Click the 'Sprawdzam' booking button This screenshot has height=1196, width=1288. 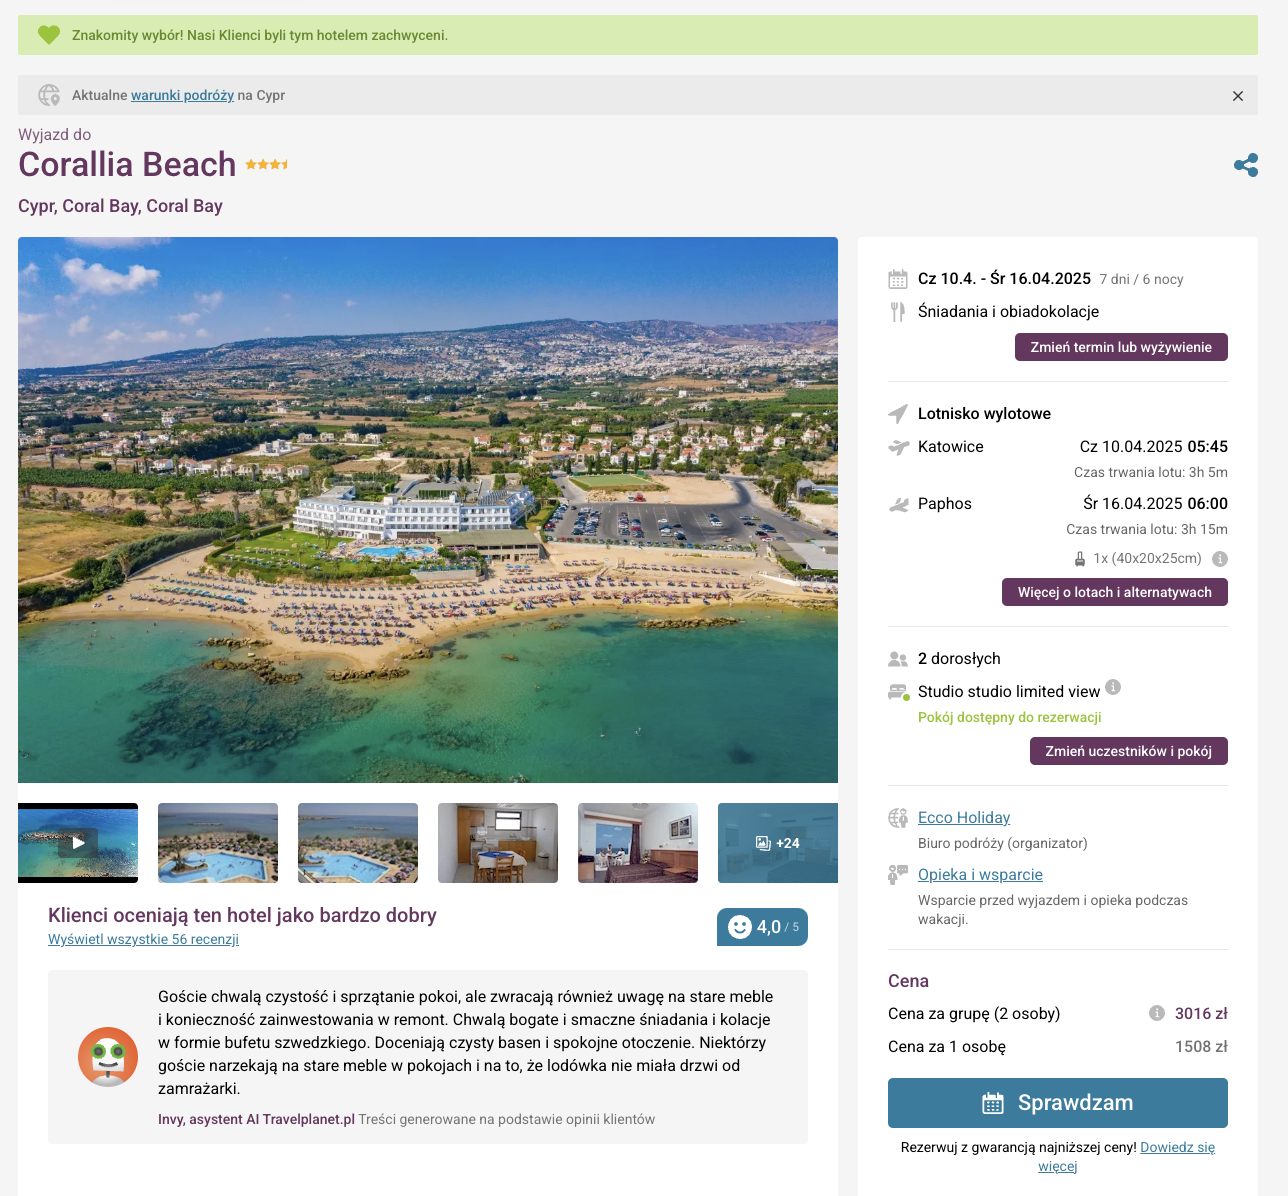[x=1058, y=1103]
